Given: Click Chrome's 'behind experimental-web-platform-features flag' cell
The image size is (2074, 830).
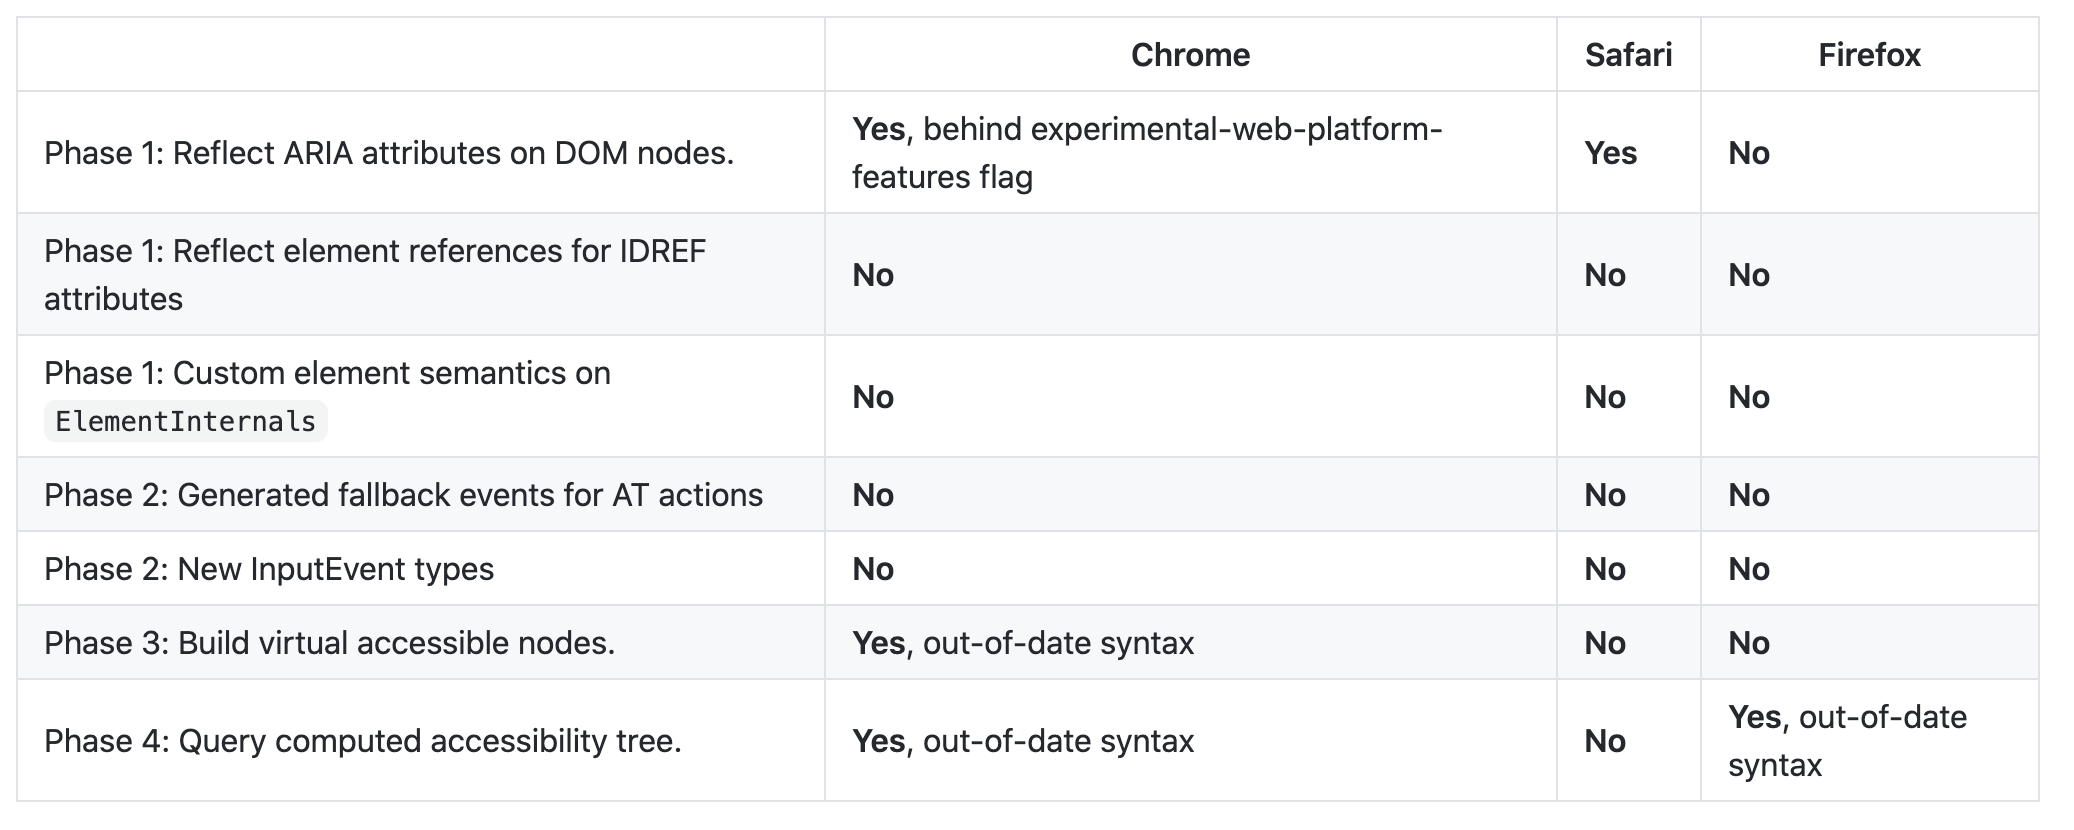Looking at the screenshot, I should click(x=1146, y=153).
